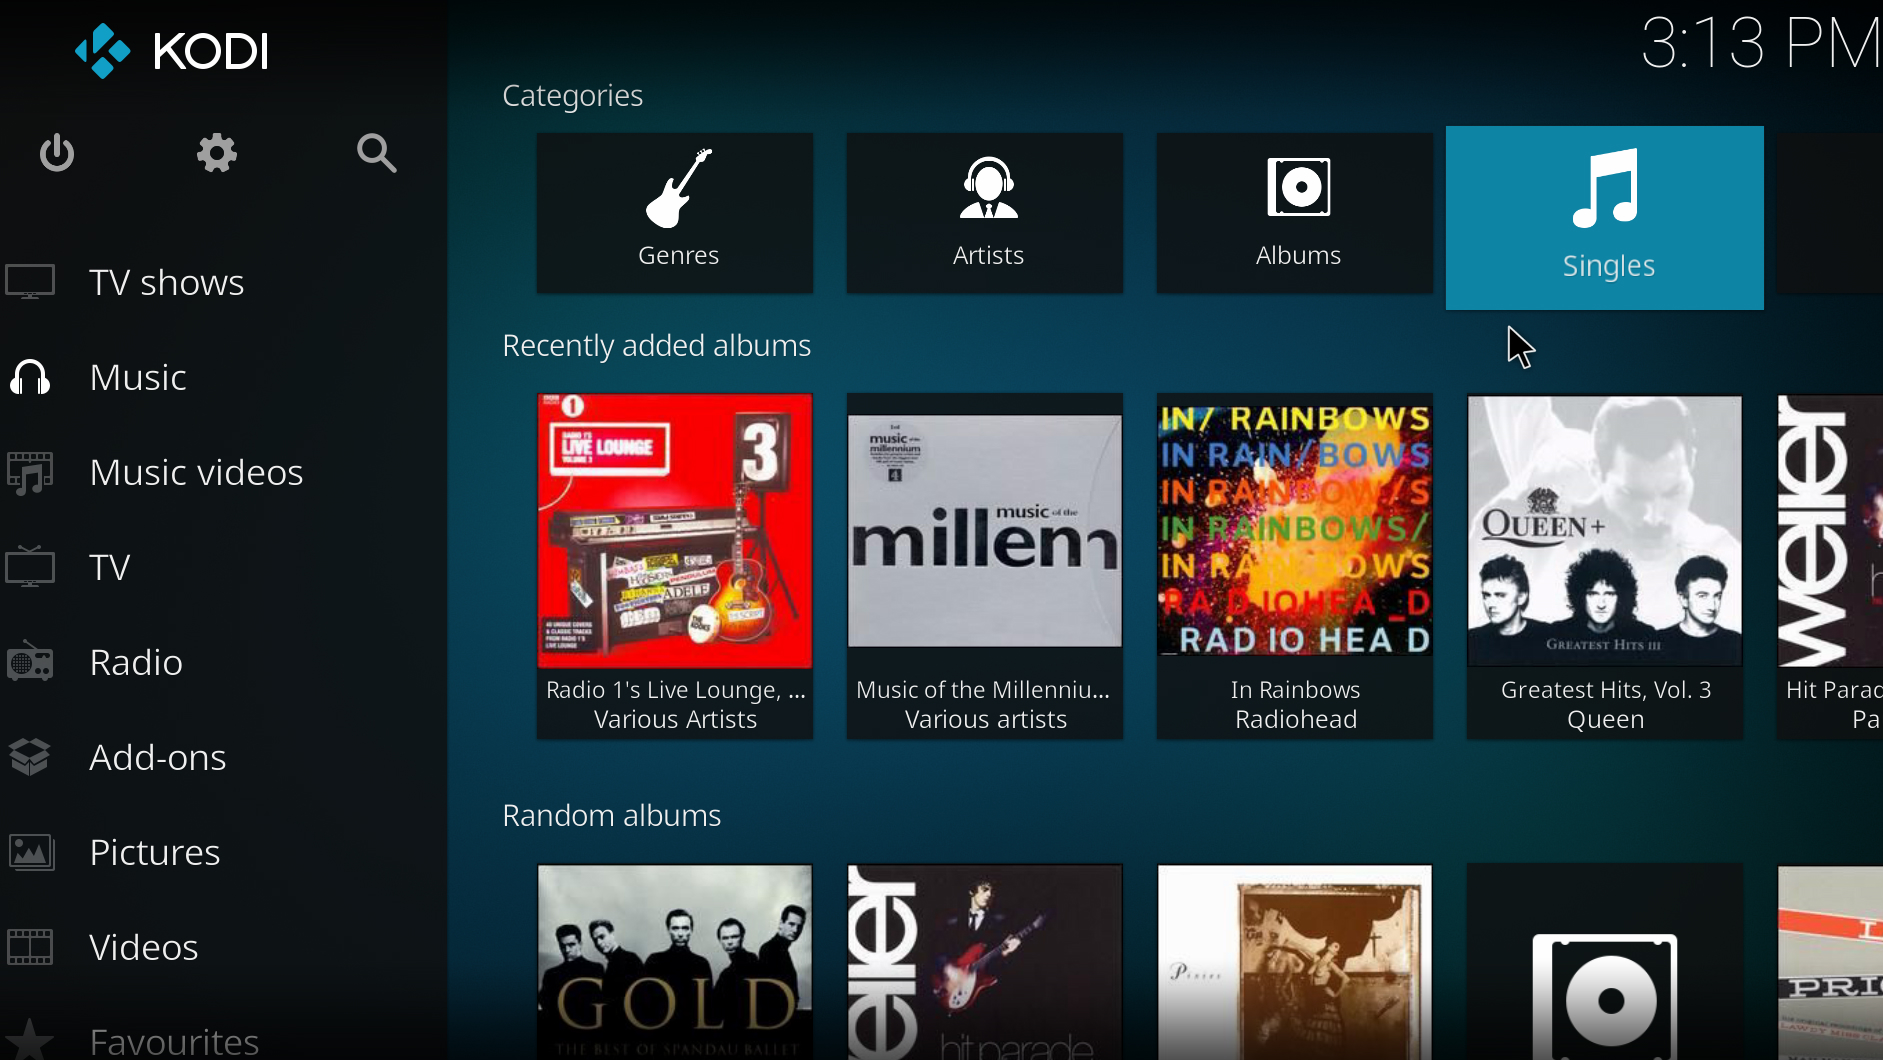Click the 'Random albums' heading
Screen dimensions: 1883x1060
tap(611, 815)
